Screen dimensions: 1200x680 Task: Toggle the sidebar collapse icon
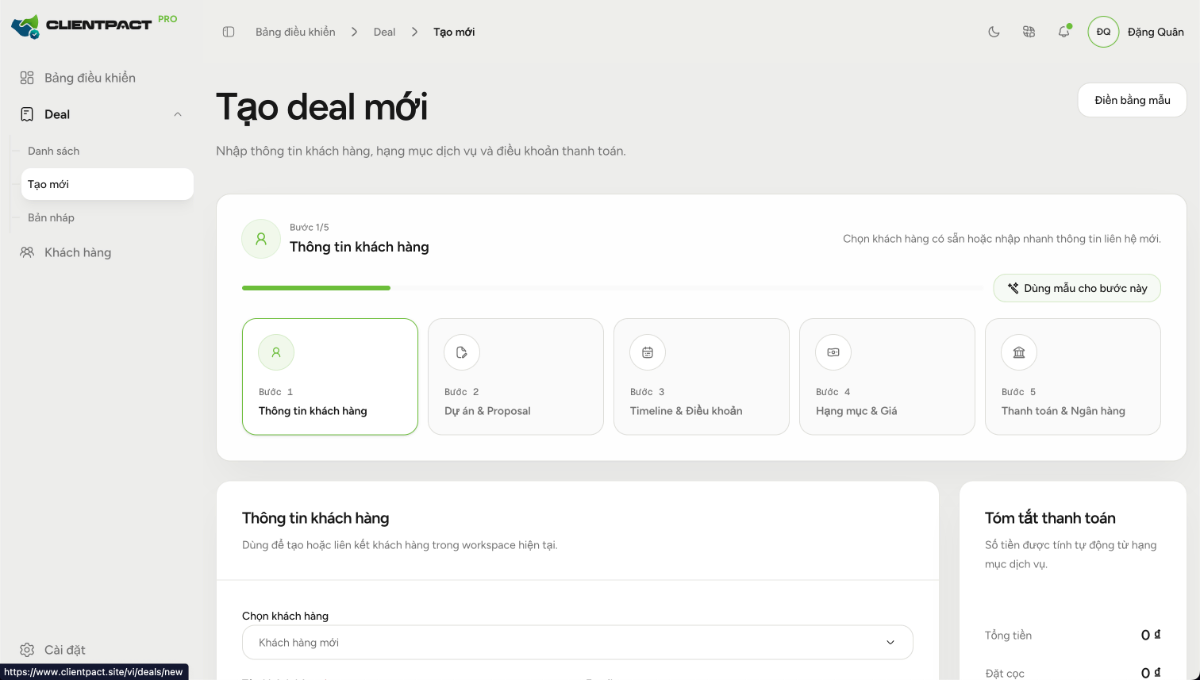point(228,32)
